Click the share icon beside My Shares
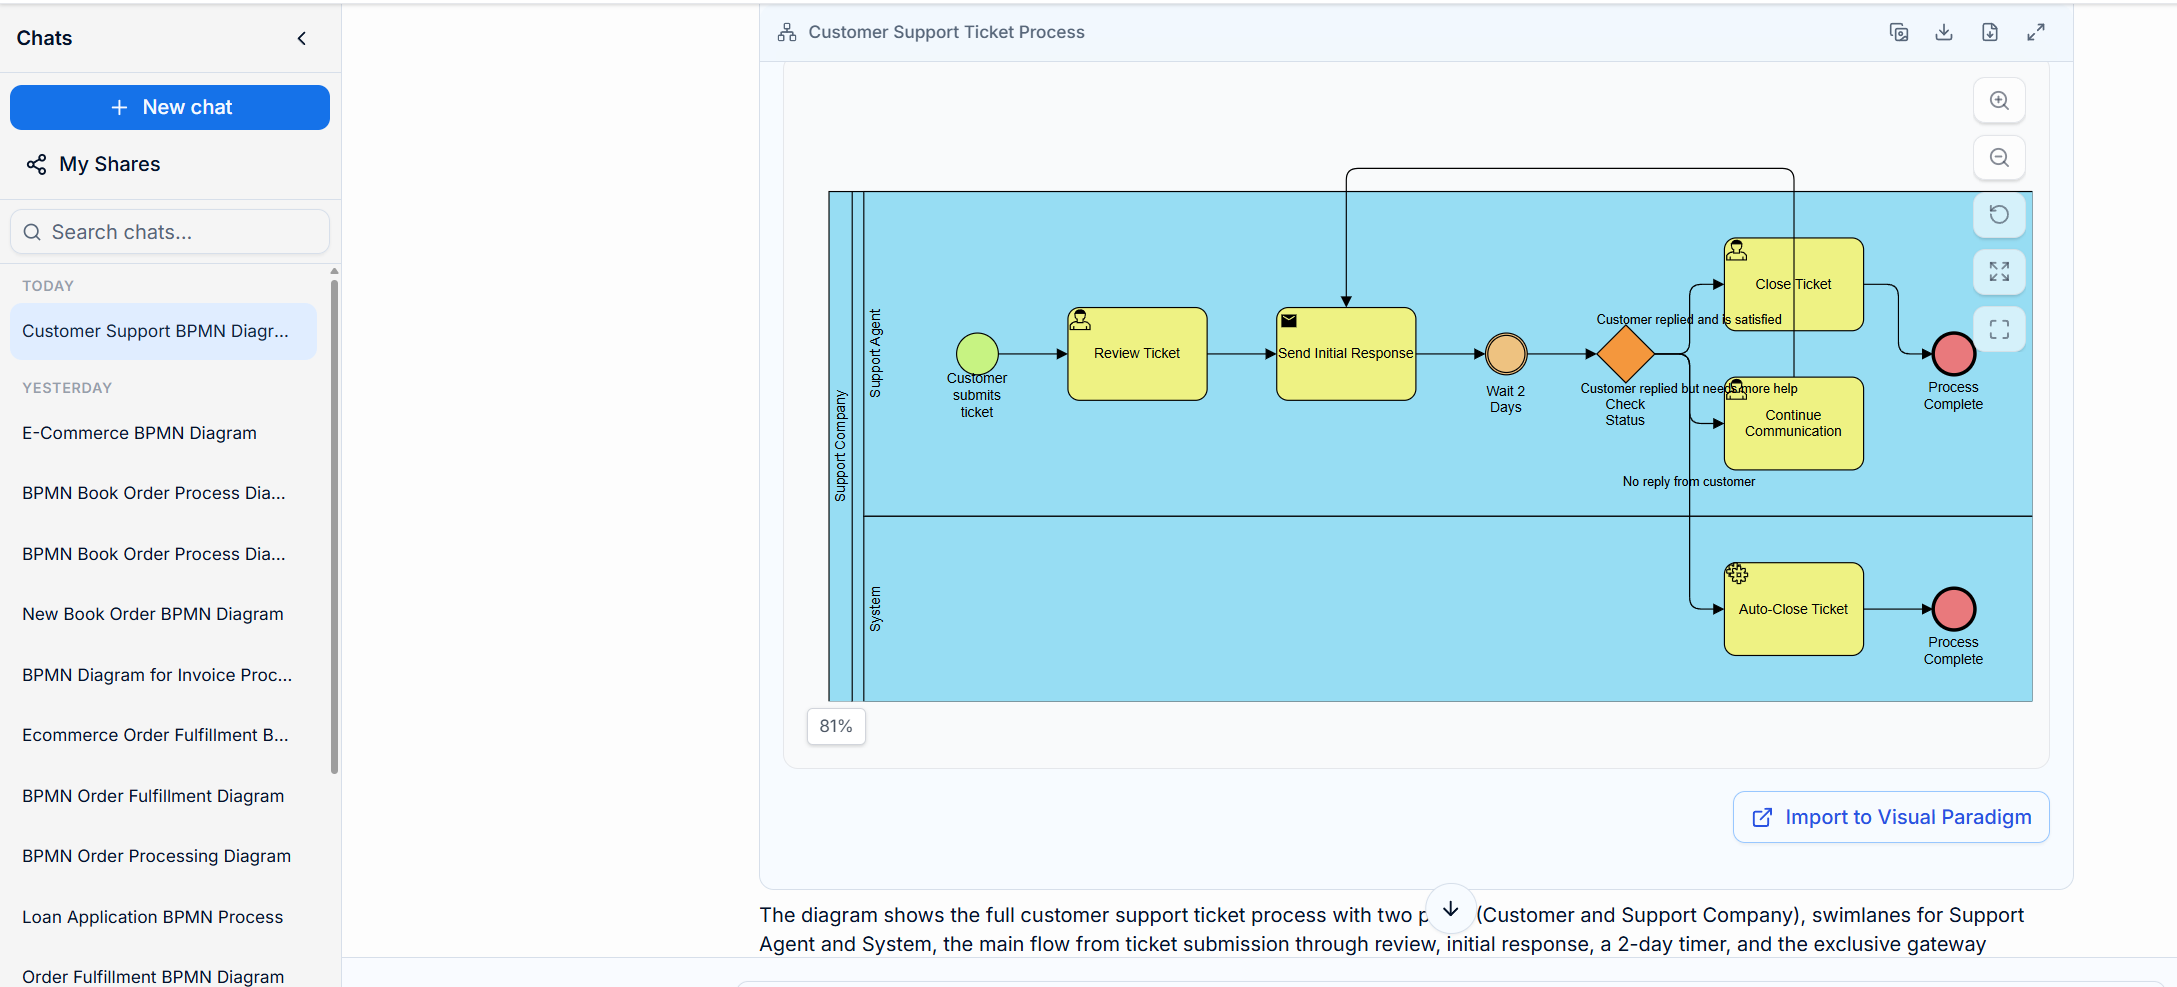 tap(37, 164)
